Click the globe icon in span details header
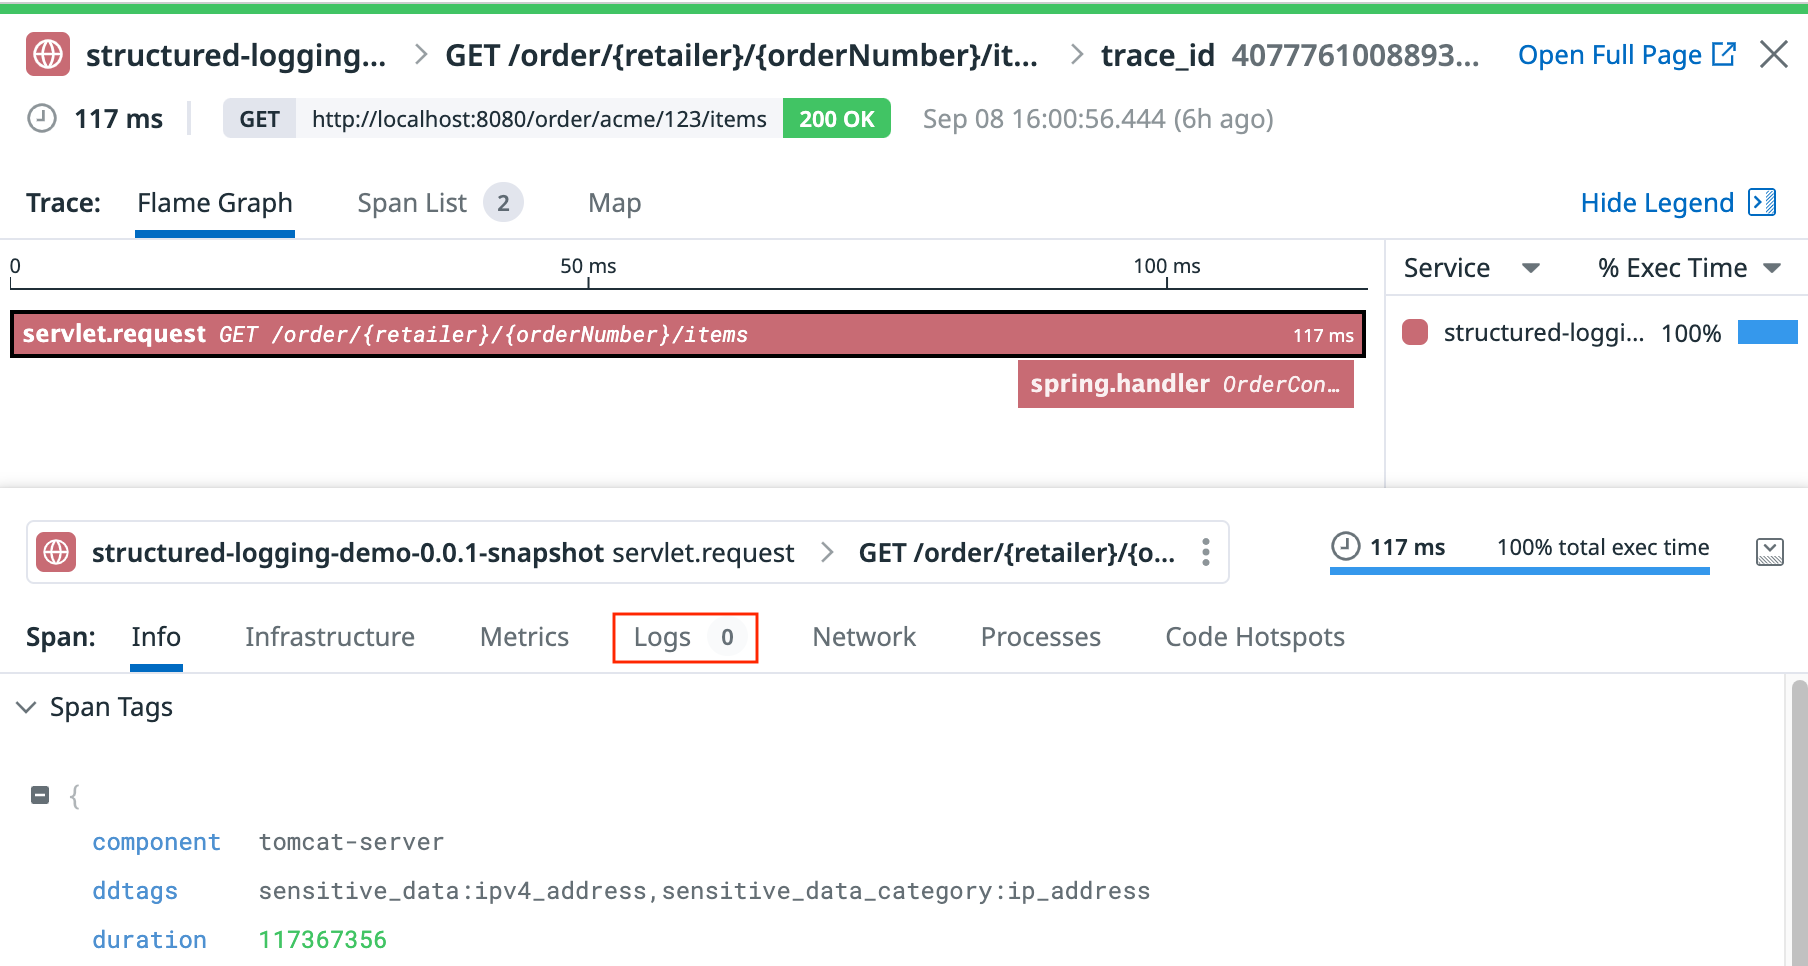This screenshot has width=1808, height=966. (x=57, y=552)
